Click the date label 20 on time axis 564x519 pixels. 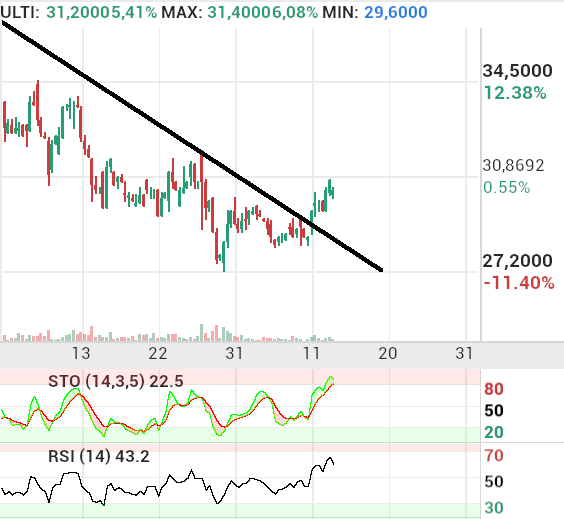tap(388, 354)
